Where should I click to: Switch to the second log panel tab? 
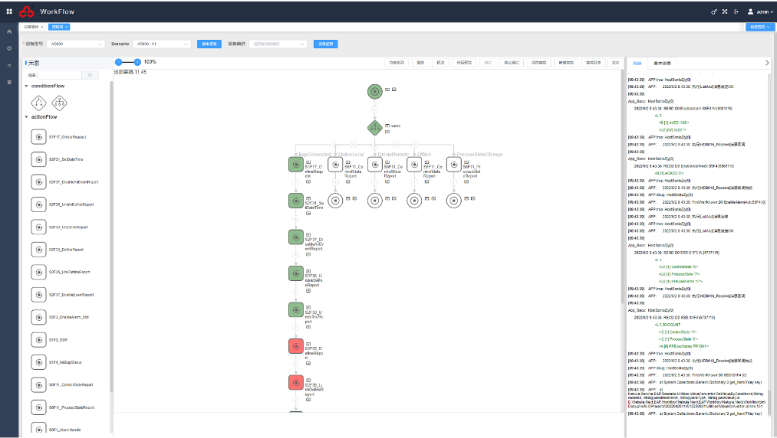click(x=662, y=63)
